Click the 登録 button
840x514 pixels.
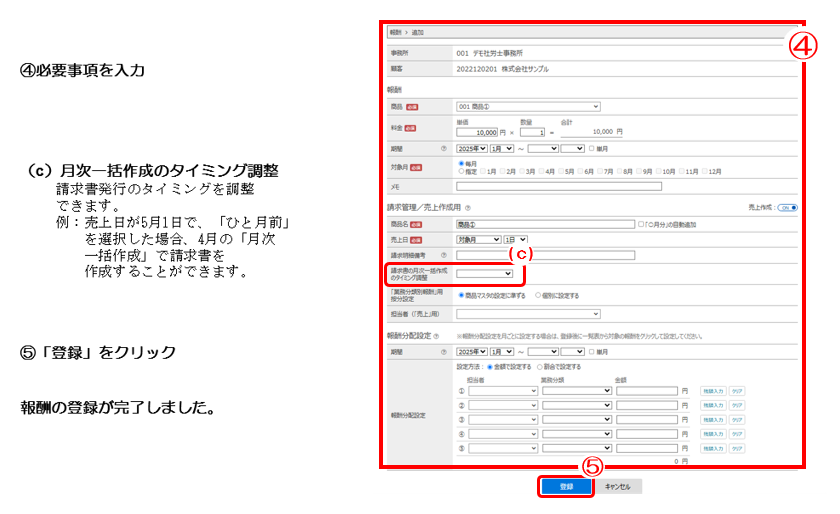pos(566,486)
